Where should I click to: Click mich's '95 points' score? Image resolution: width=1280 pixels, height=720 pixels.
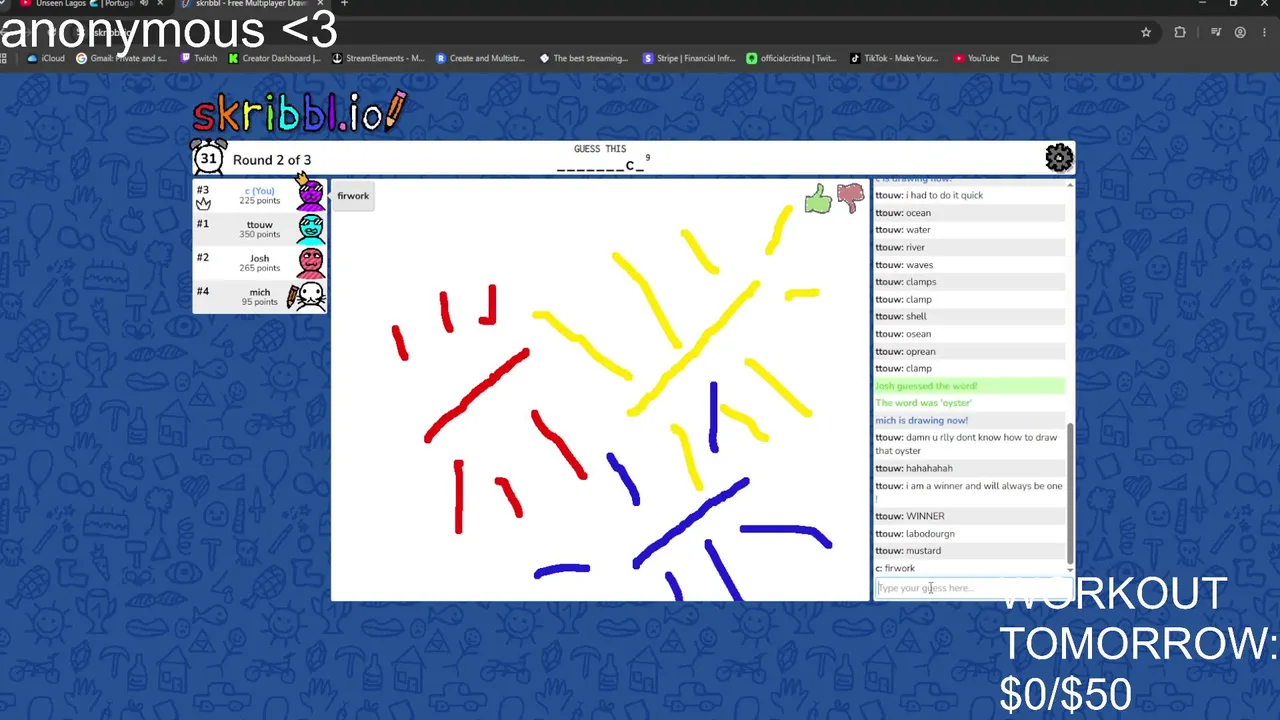(260, 302)
